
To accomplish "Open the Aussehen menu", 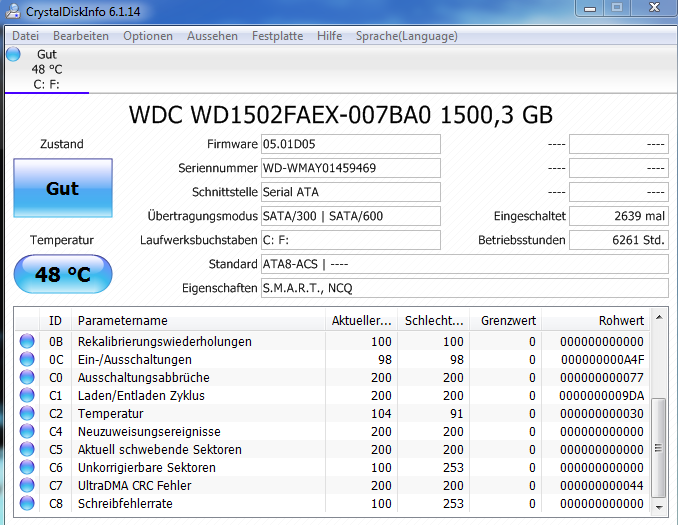I will [212, 36].
